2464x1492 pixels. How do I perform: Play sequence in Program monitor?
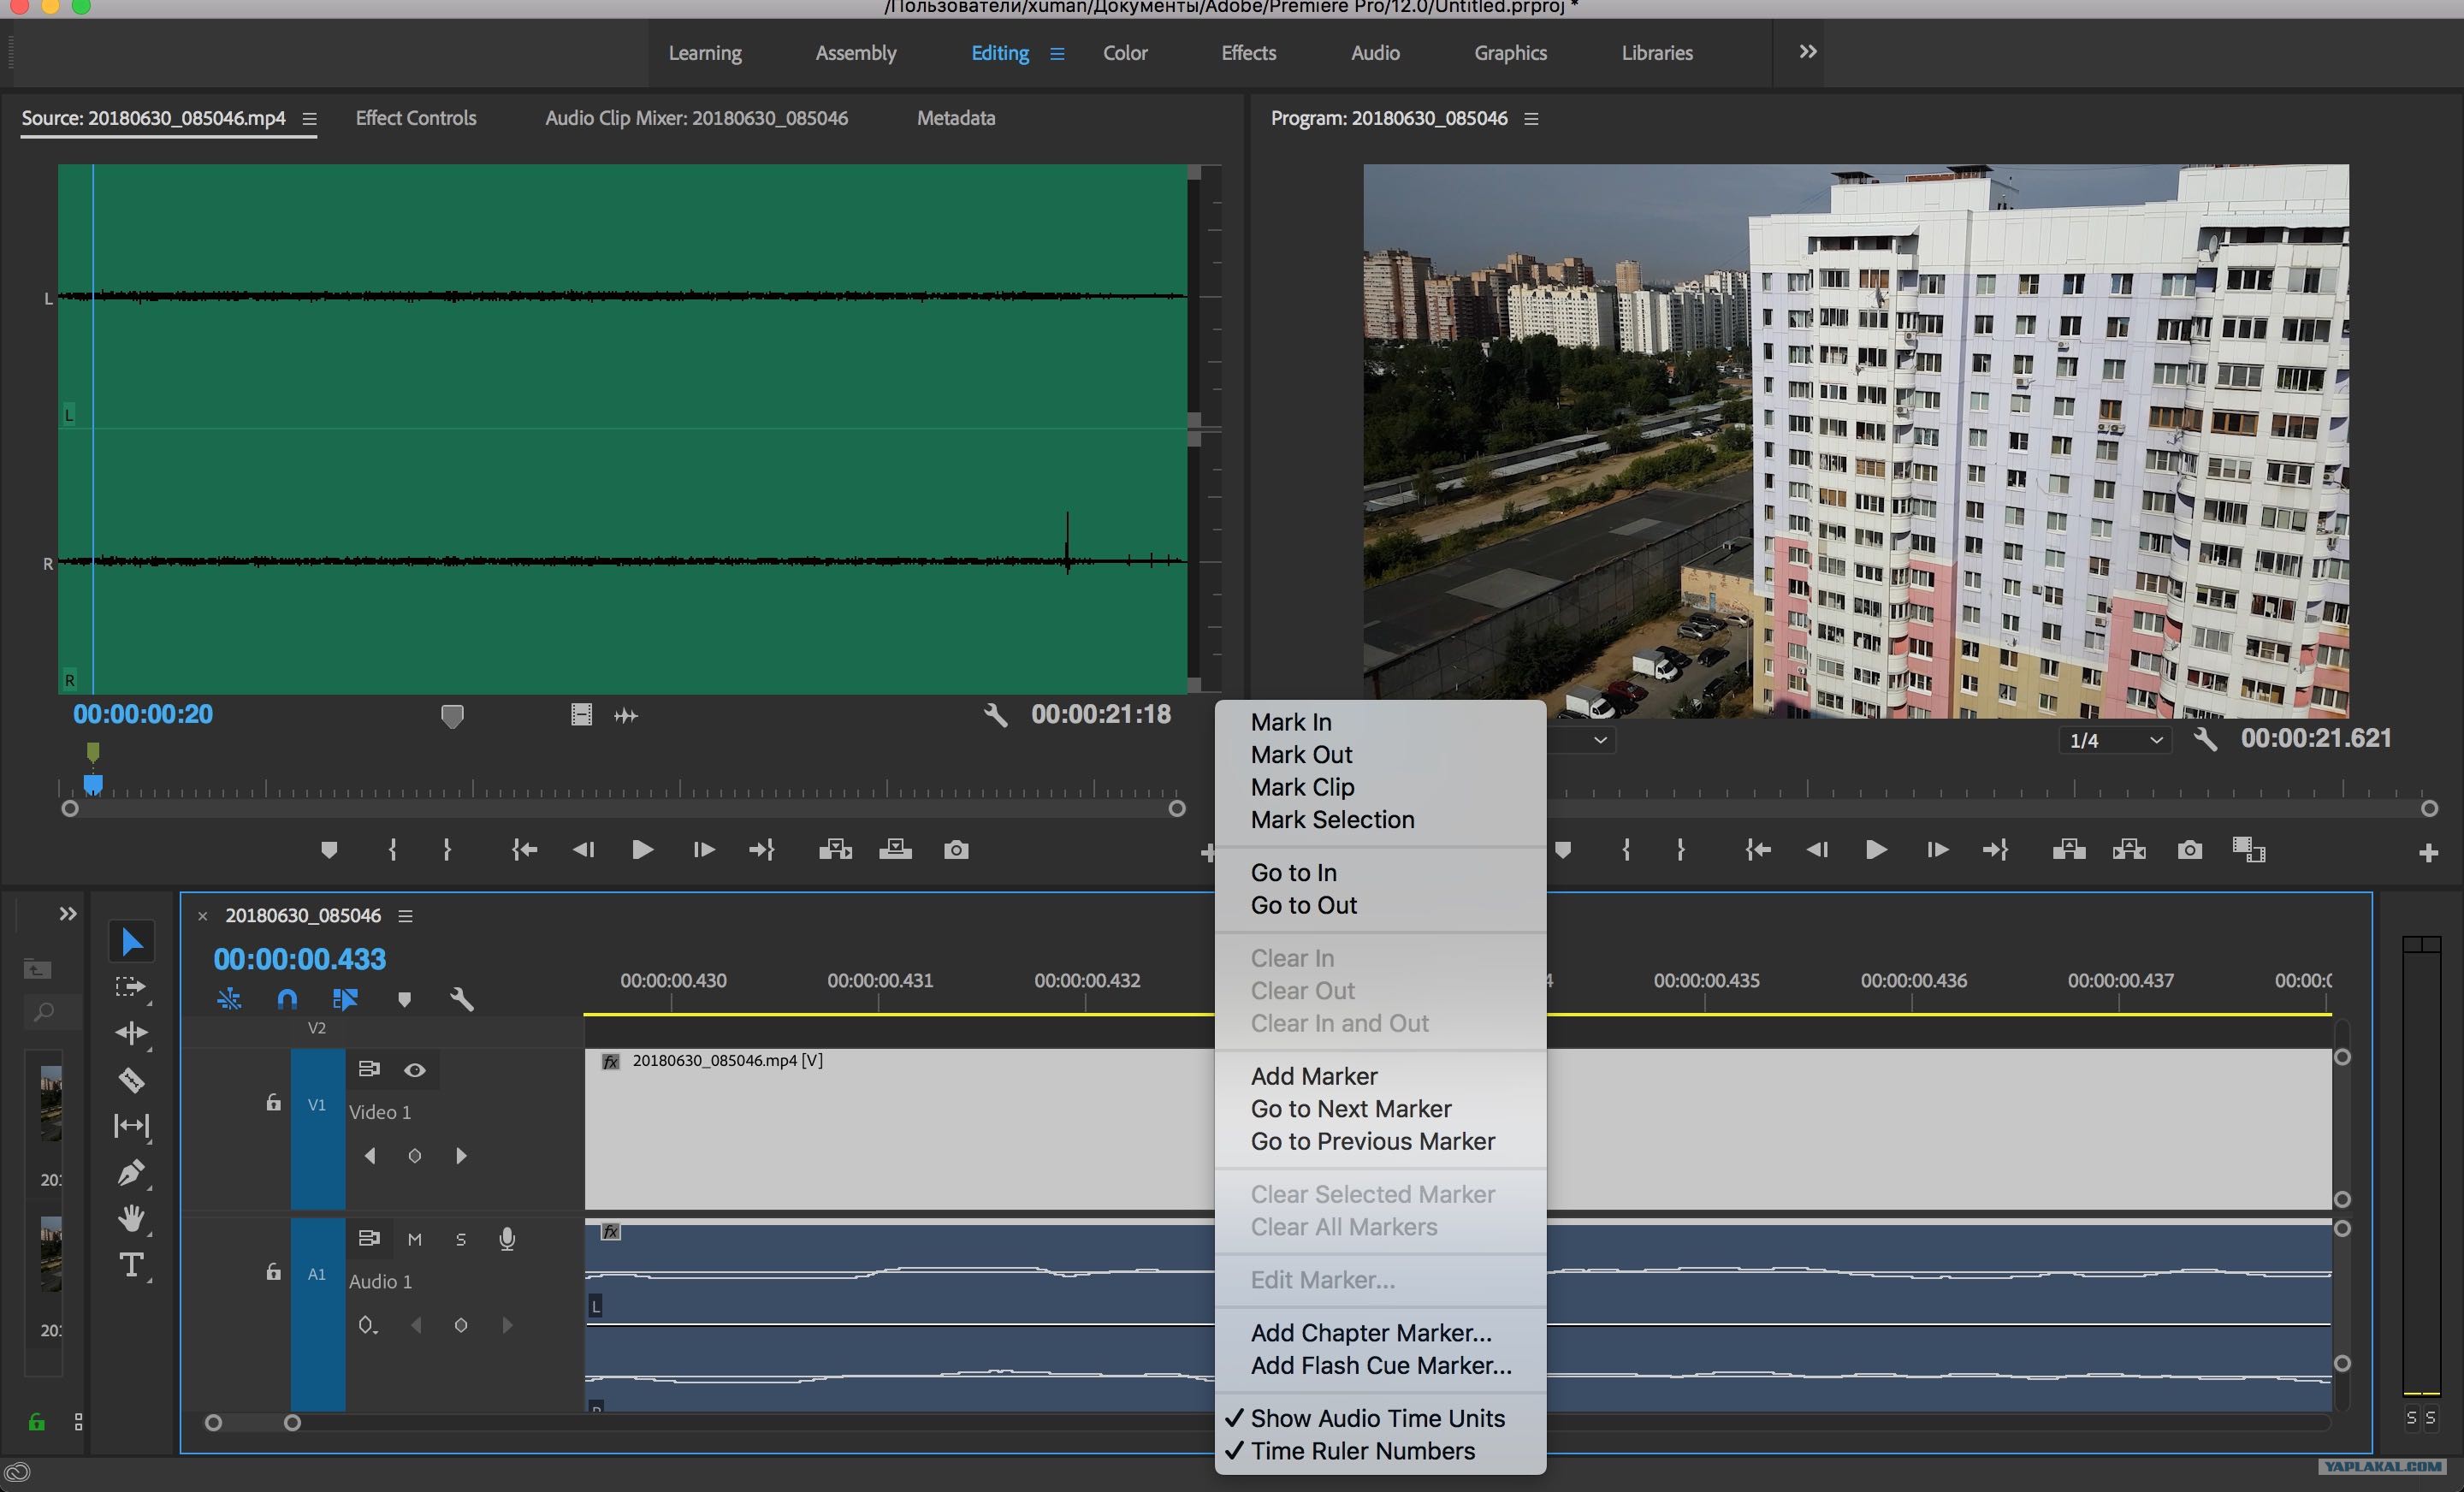[1876, 850]
